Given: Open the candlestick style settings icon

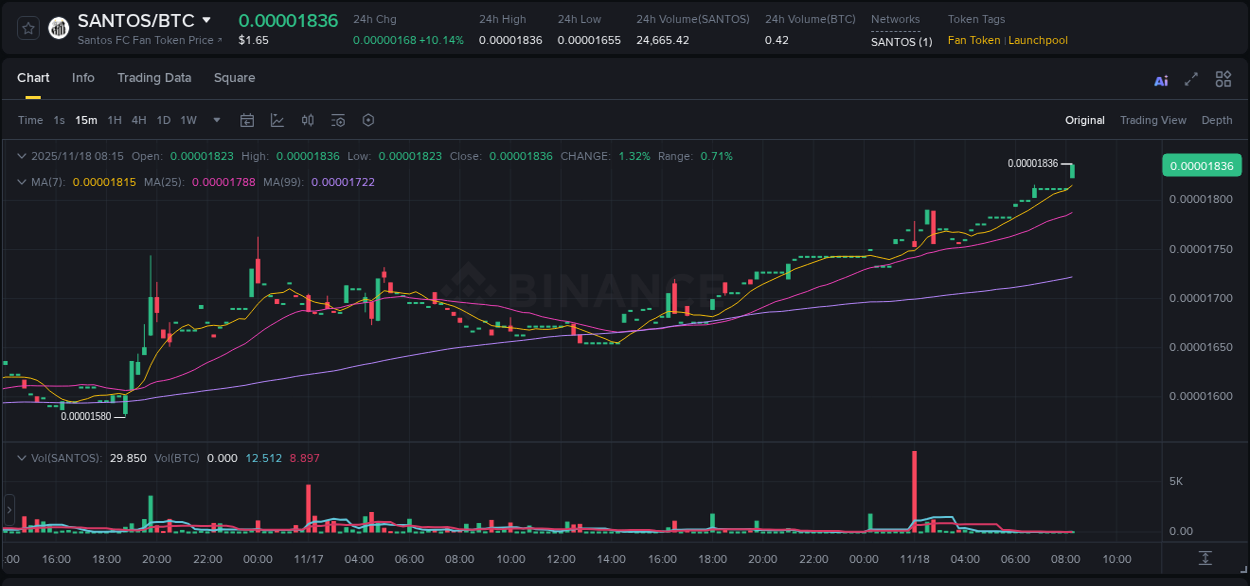Looking at the screenshot, I should (x=307, y=120).
